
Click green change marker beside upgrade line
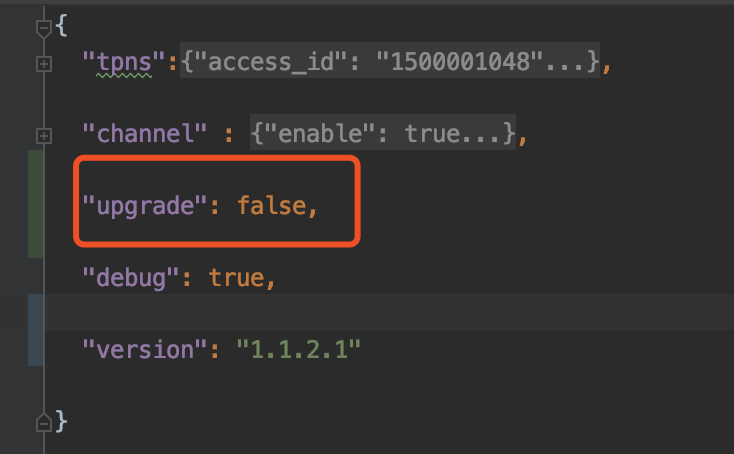click(x=35, y=204)
